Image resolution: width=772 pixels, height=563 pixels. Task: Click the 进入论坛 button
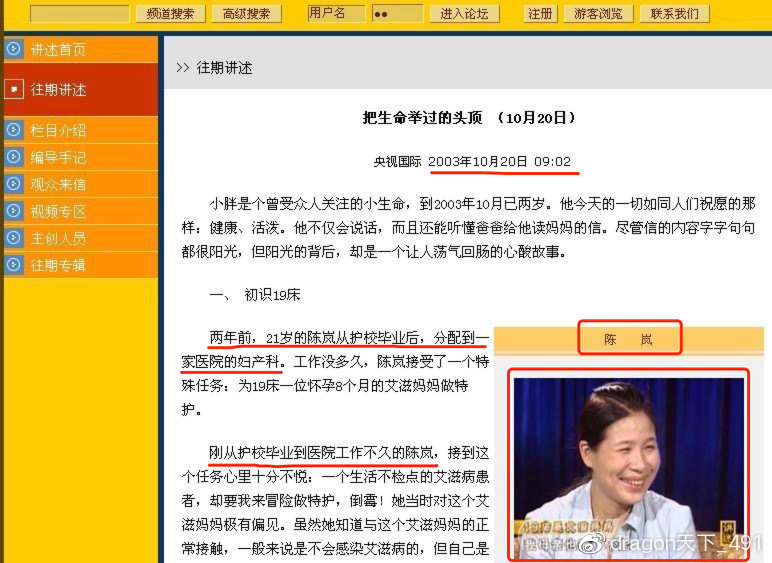click(464, 14)
